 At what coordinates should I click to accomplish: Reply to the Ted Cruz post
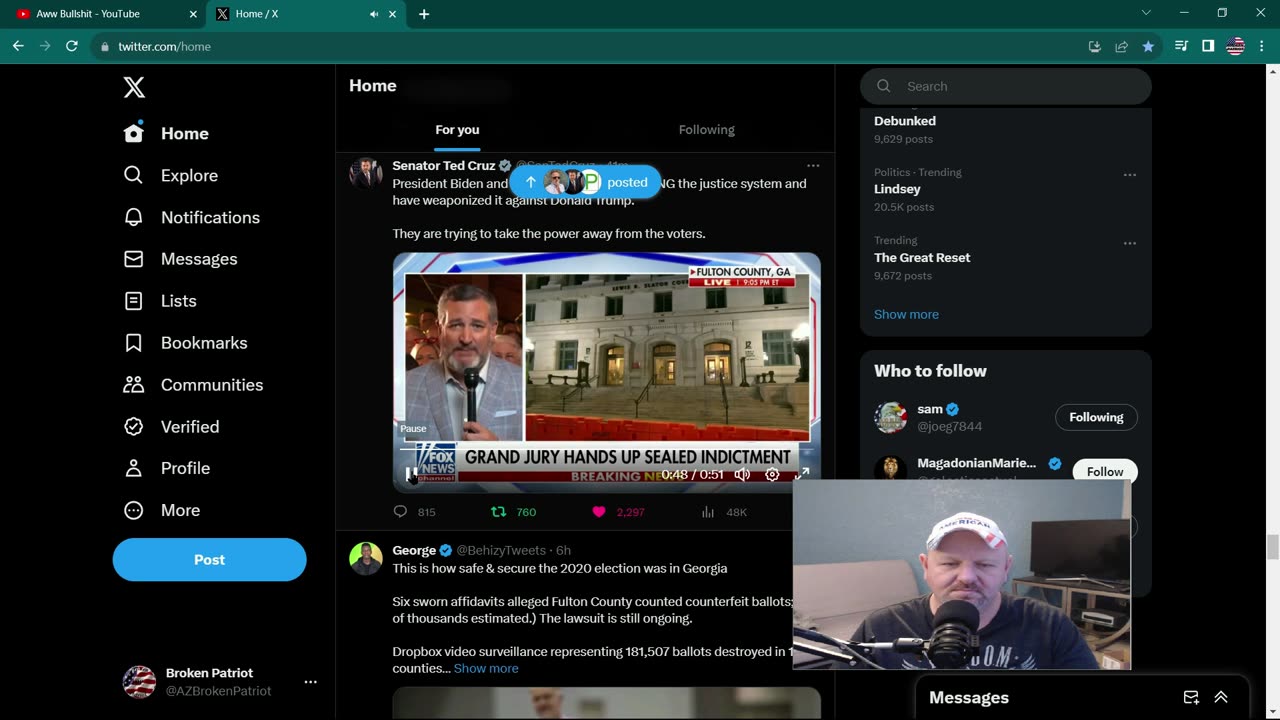click(401, 512)
